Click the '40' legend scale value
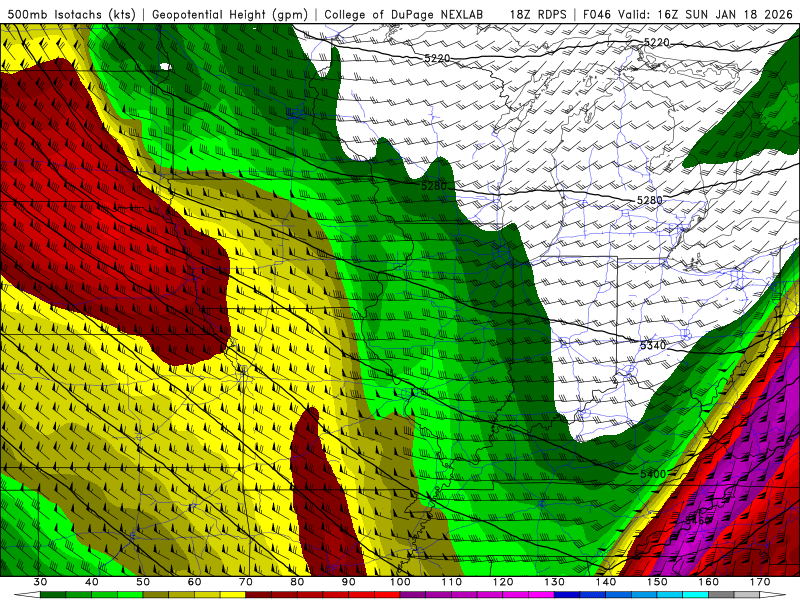Image resolution: width=800 pixels, height=600 pixels. (x=92, y=582)
